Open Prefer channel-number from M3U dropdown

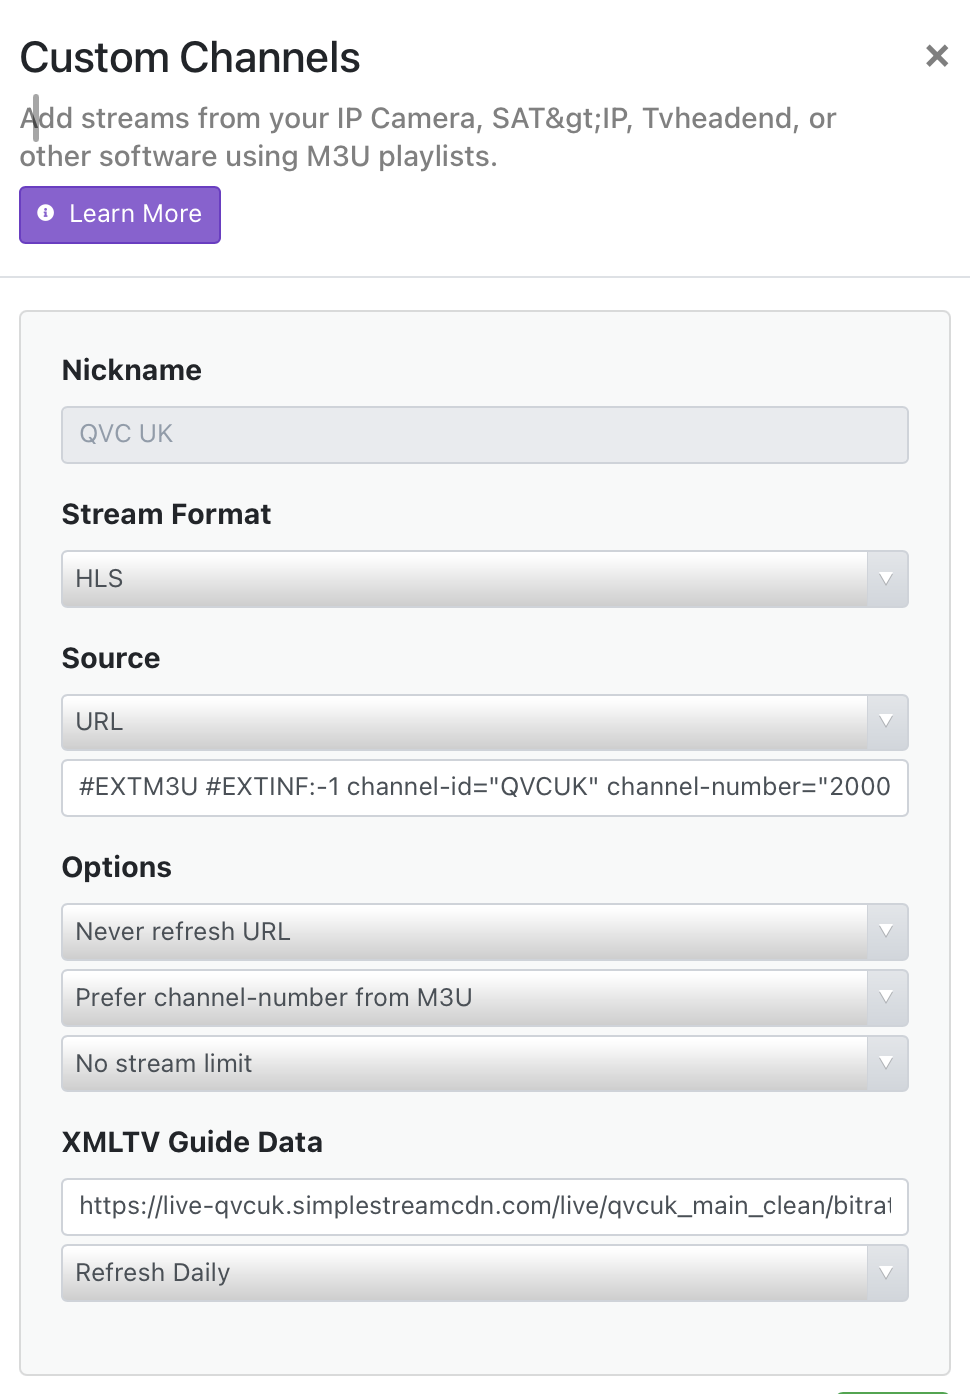(x=464, y=998)
